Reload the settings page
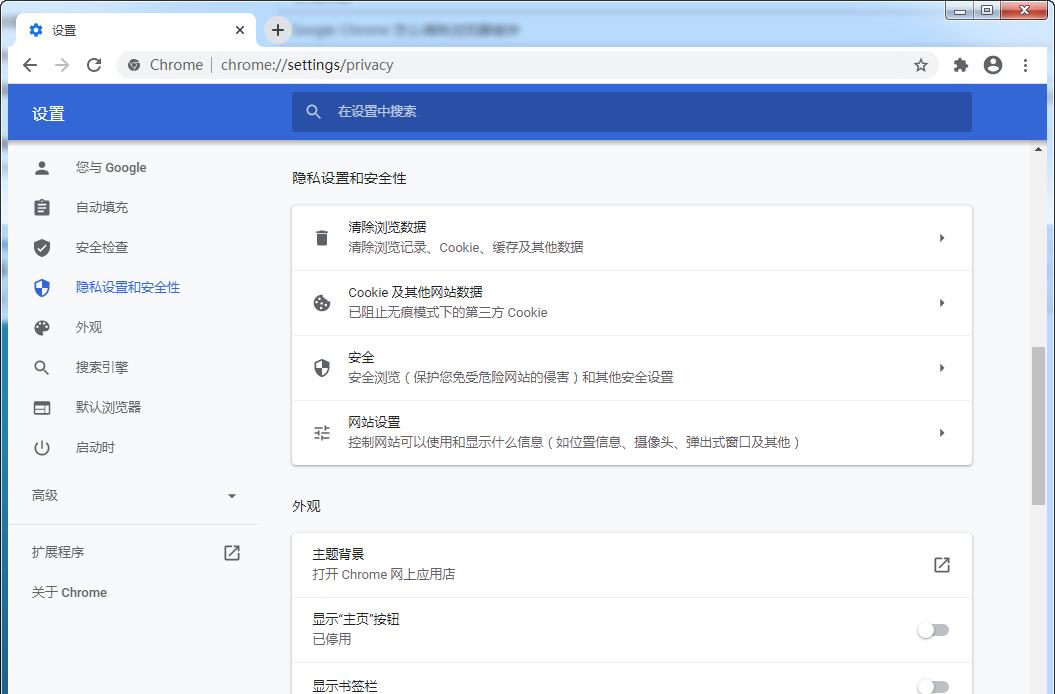The height and width of the screenshot is (694, 1055). [x=94, y=65]
